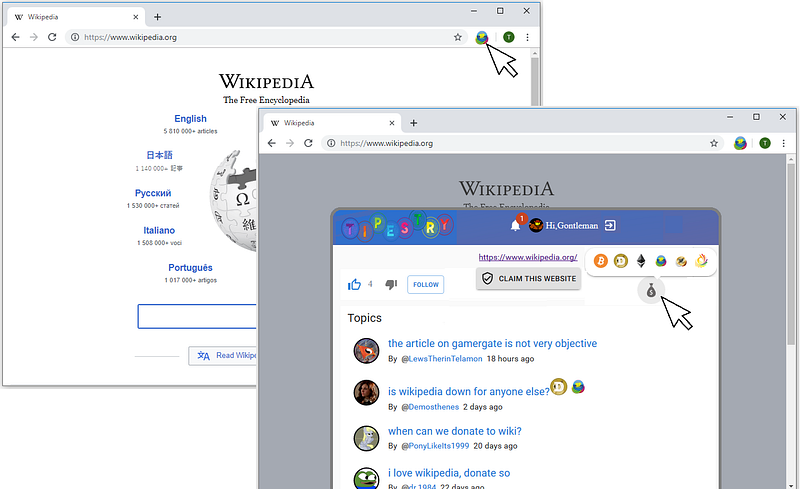Open @LewsTherinTelamon profile link
Image resolution: width=800 pixels, height=489 pixels.
(442, 359)
